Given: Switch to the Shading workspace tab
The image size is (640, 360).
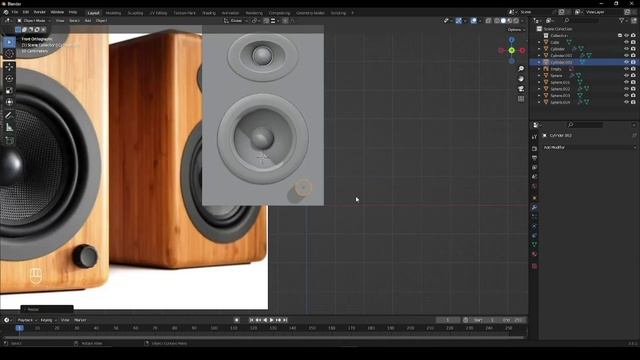Looking at the screenshot, I should point(209,13).
